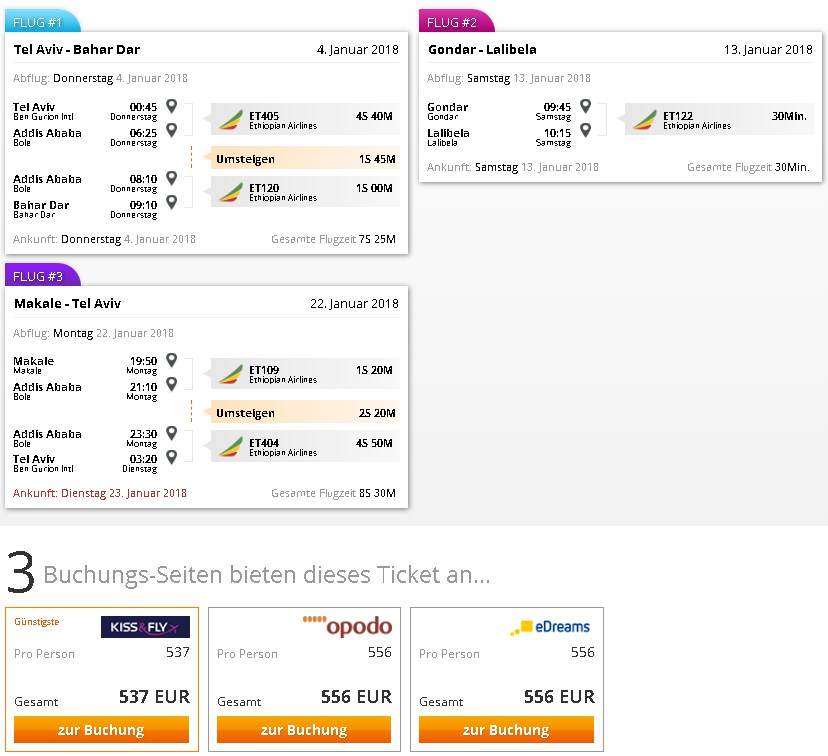
Task: Click zur Buchung under the eDreams offer
Action: click(x=506, y=729)
